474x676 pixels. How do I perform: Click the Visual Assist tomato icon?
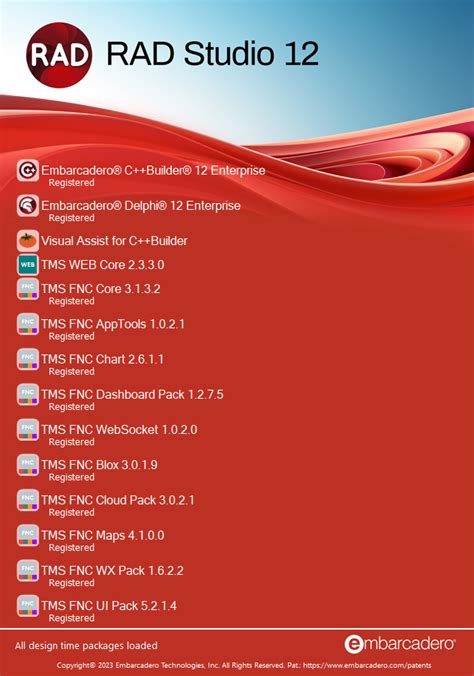click(x=28, y=241)
